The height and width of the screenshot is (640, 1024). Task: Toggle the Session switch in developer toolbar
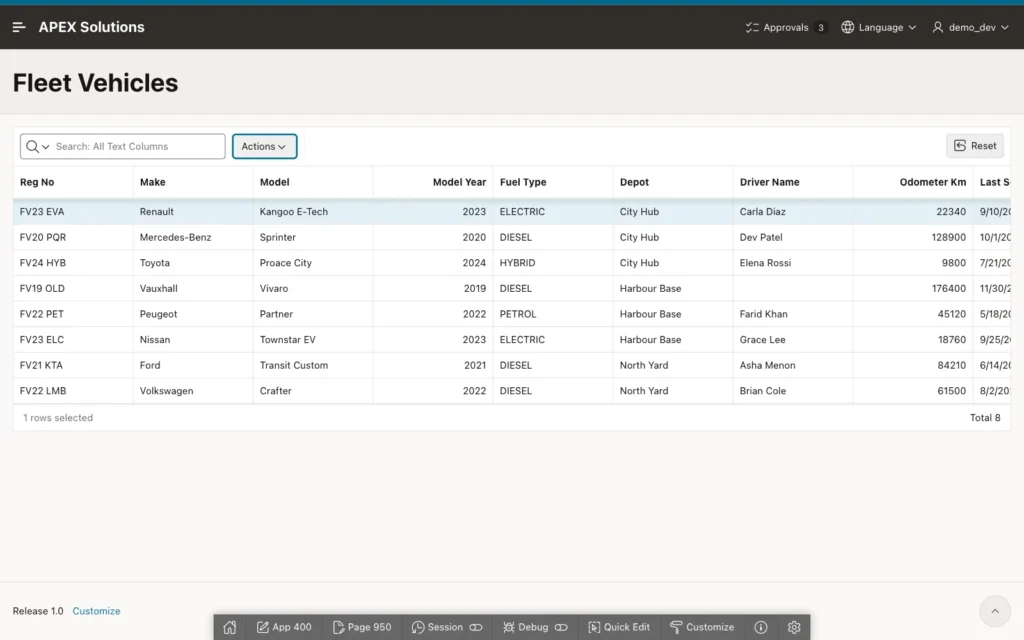pos(476,627)
